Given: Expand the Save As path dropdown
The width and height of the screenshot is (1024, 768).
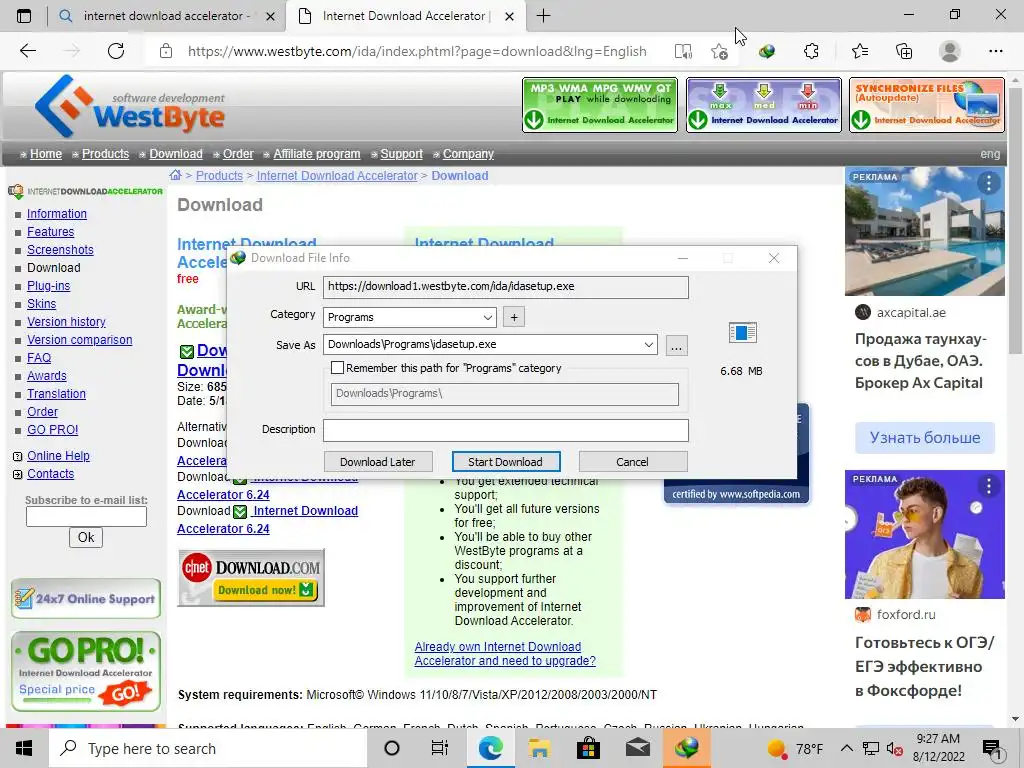Looking at the screenshot, I should (x=648, y=344).
